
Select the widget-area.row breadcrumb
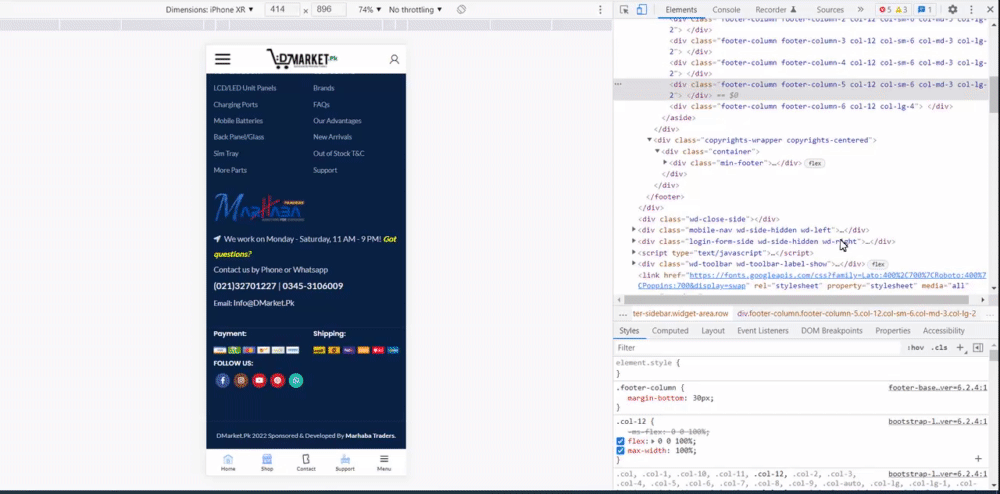pos(680,314)
